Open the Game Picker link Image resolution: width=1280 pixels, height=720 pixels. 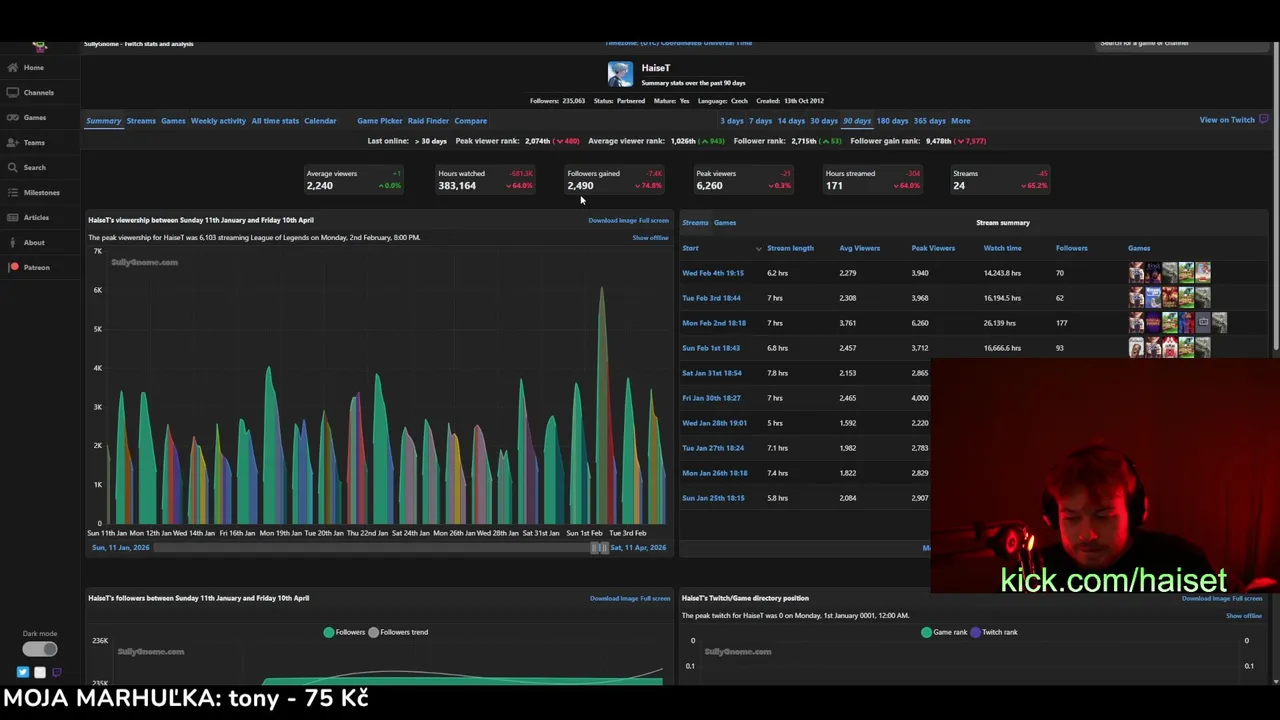[x=380, y=121]
